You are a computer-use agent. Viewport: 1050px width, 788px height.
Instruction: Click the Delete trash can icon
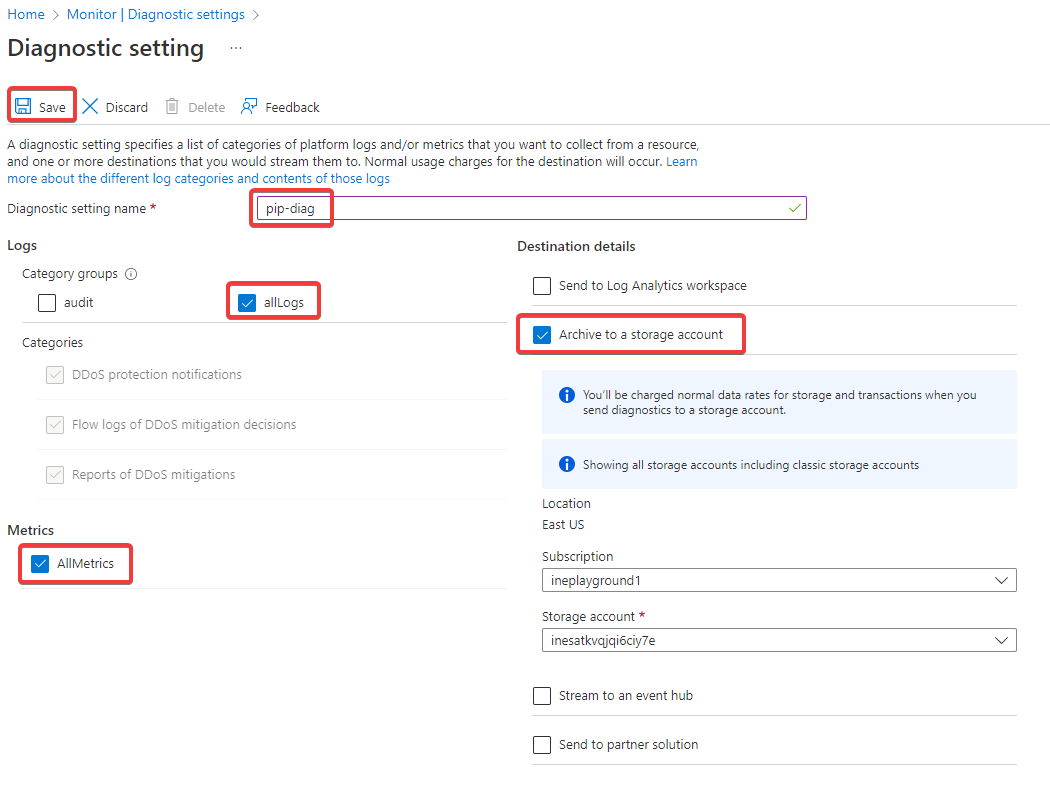[x=172, y=107]
